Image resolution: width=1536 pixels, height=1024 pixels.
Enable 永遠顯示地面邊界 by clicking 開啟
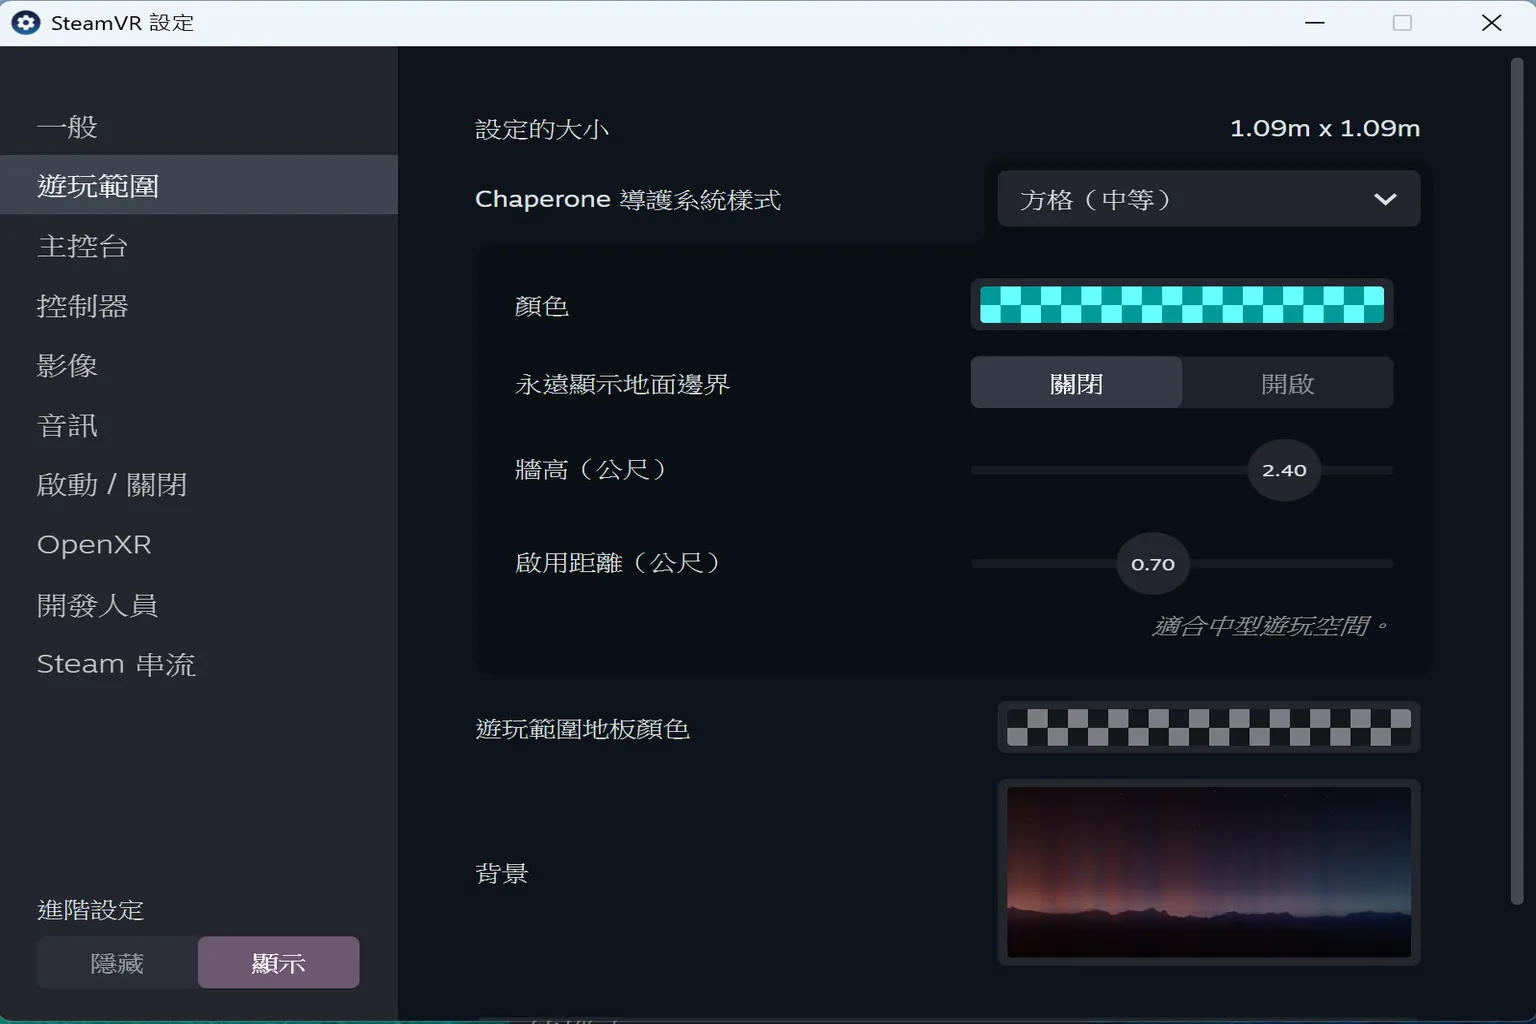pyautogui.click(x=1287, y=382)
